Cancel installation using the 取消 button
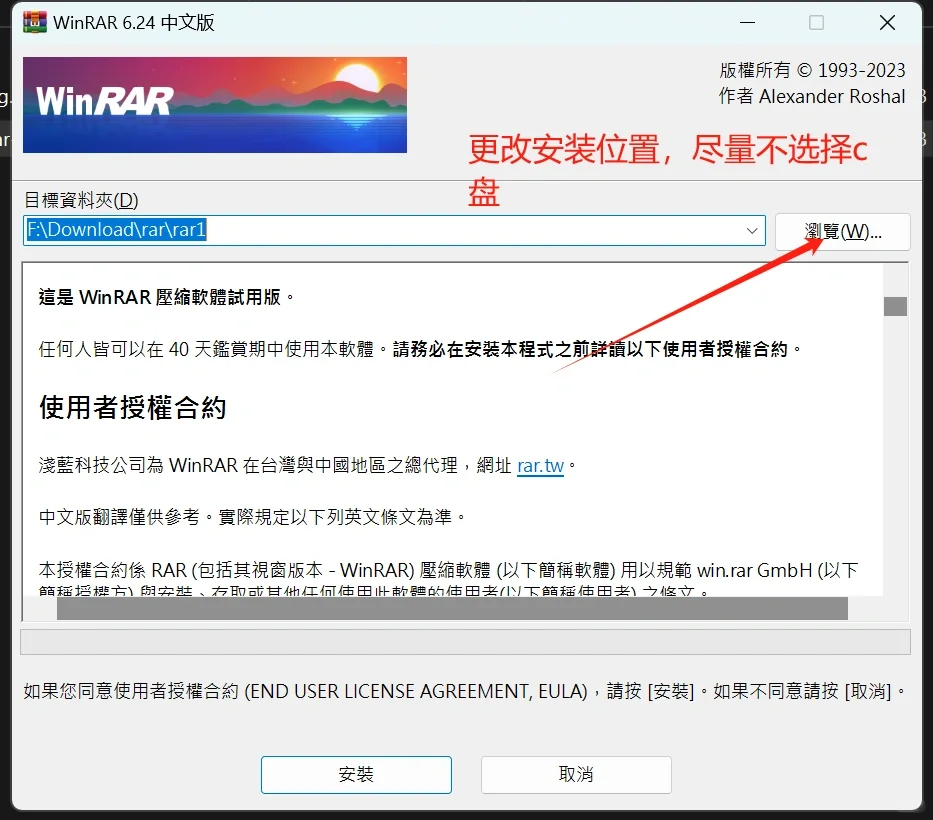The width and height of the screenshot is (933, 820). pyautogui.click(x=575, y=774)
